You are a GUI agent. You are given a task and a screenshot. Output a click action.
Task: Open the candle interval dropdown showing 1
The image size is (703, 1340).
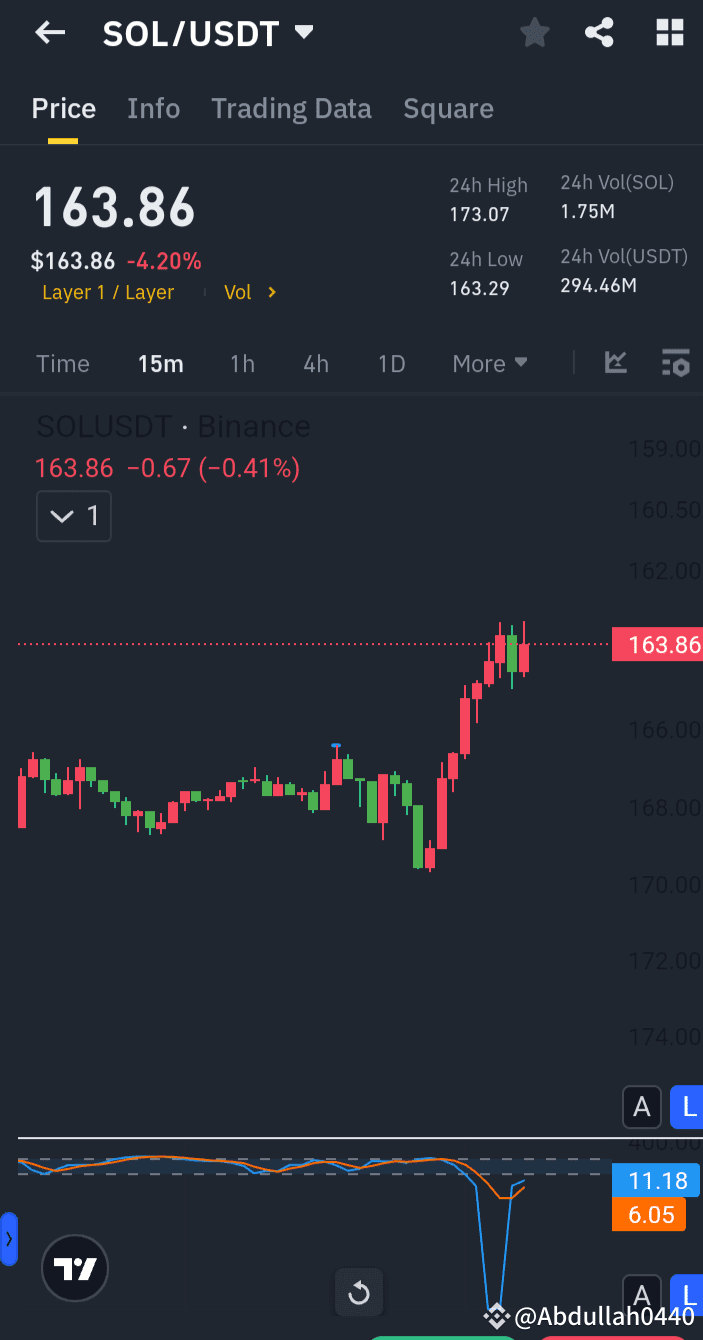(73, 516)
